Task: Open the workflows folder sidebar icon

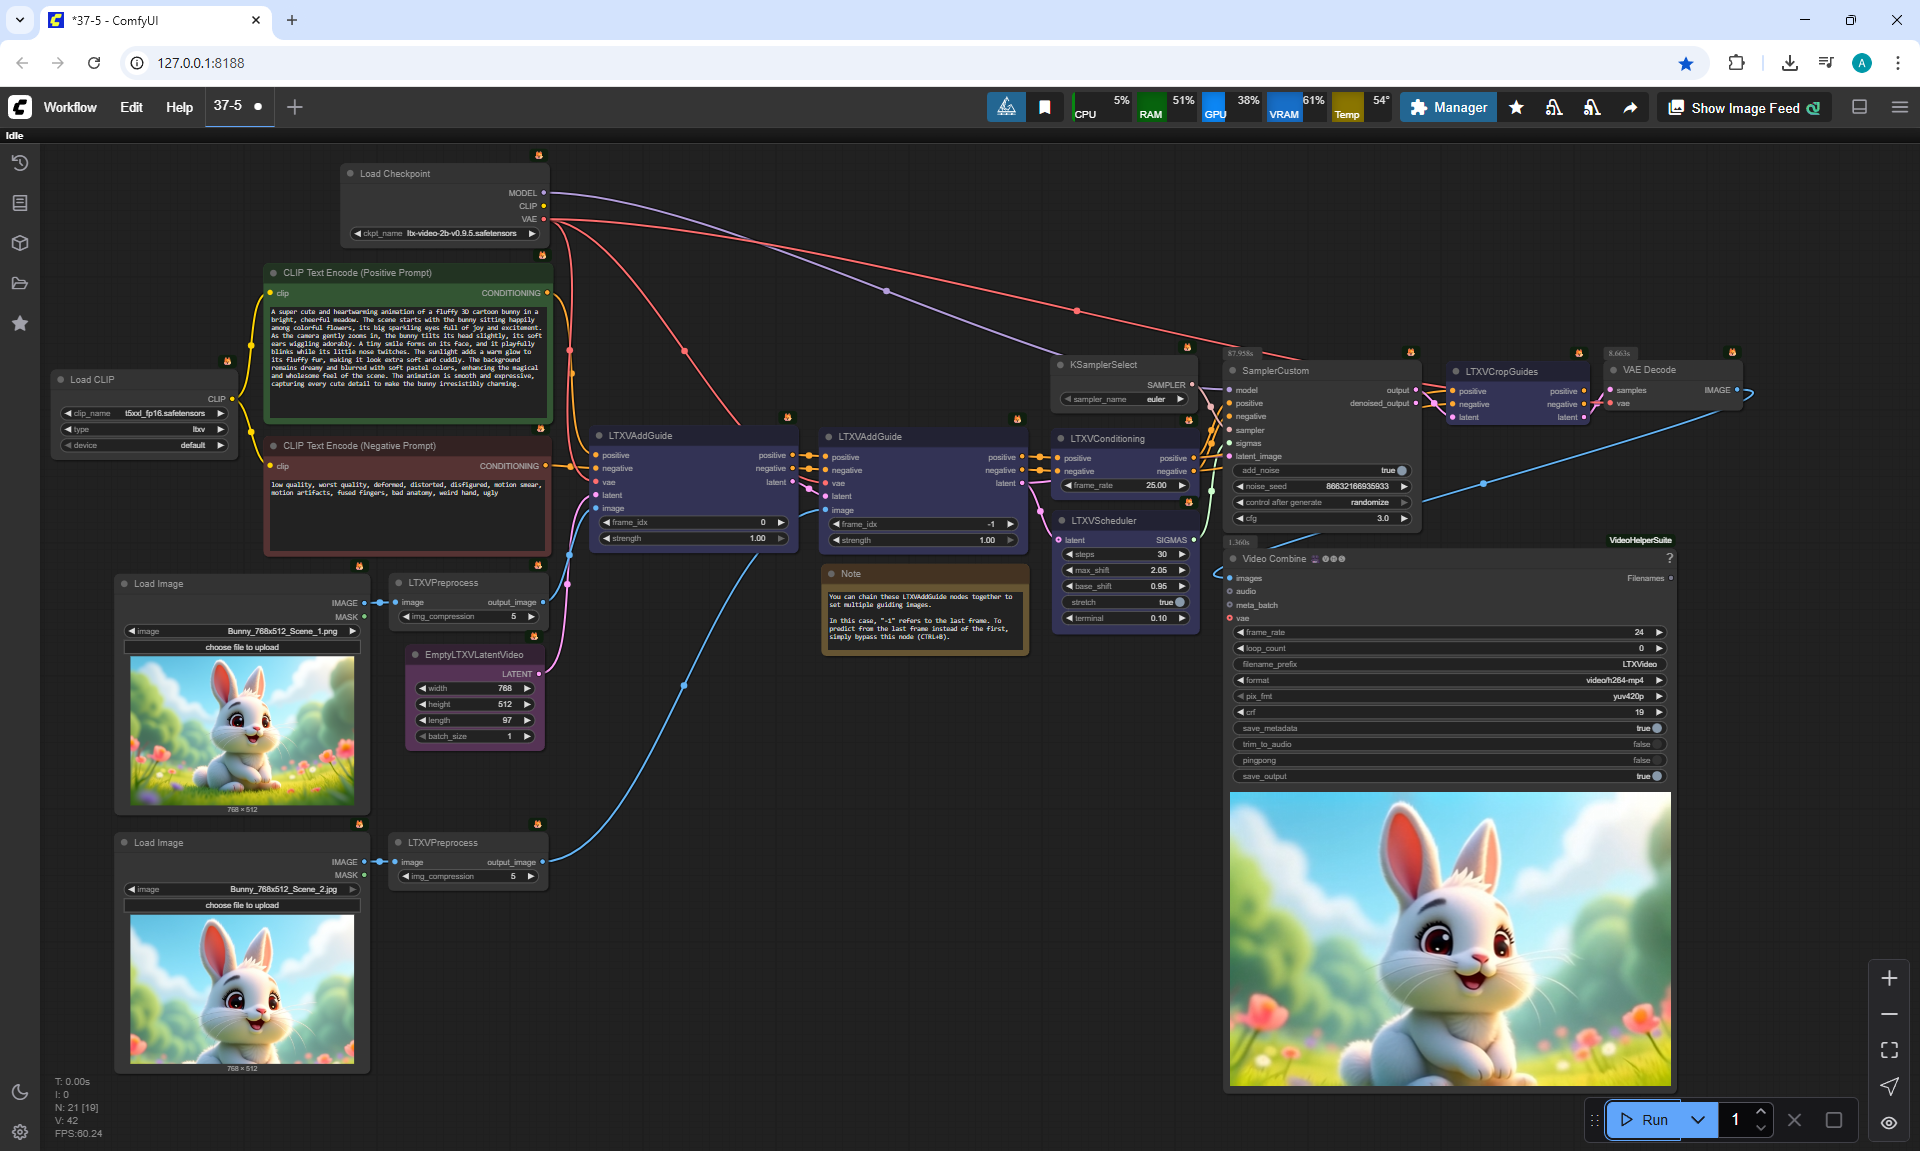Action: pyautogui.click(x=19, y=283)
